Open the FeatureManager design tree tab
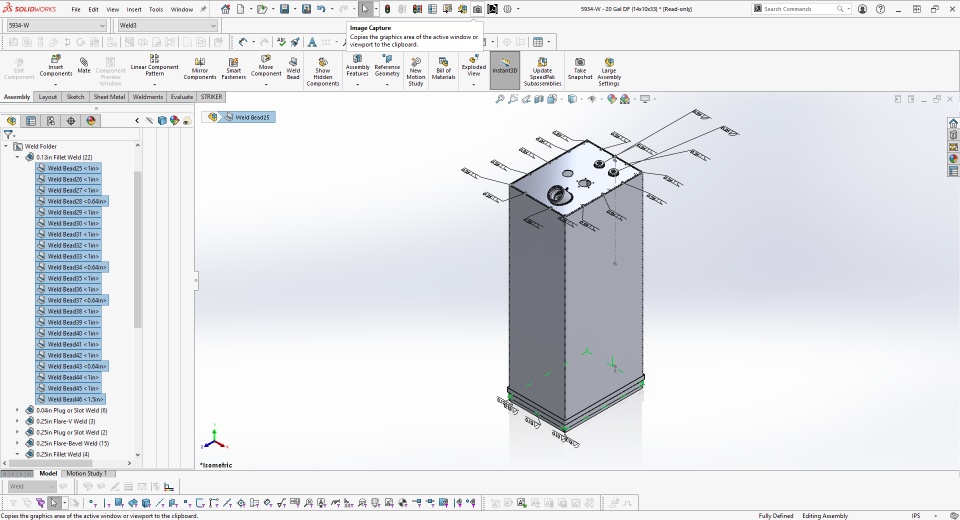The image size is (960, 520). click(11, 121)
